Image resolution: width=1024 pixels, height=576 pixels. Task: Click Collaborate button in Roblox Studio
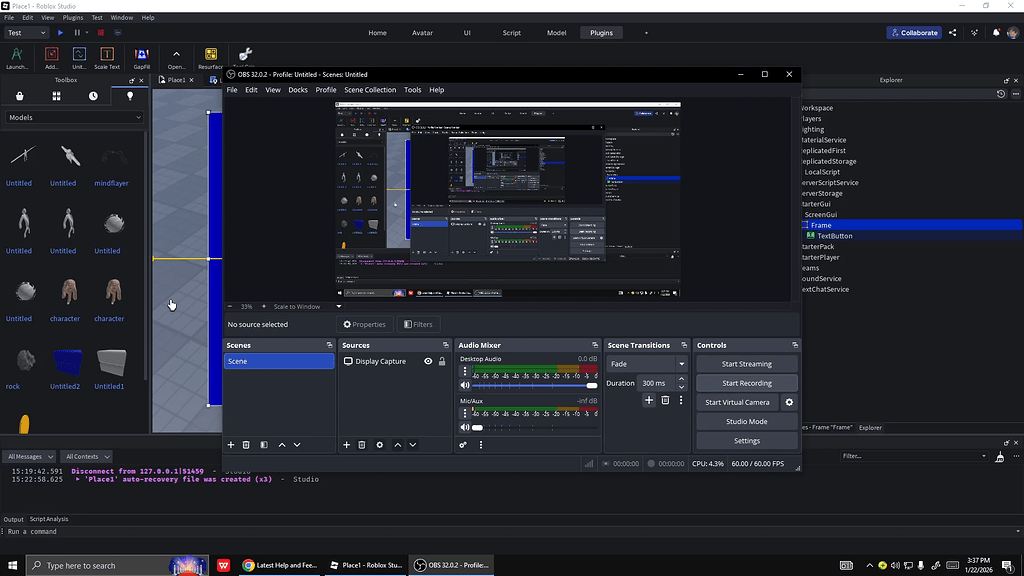(914, 33)
